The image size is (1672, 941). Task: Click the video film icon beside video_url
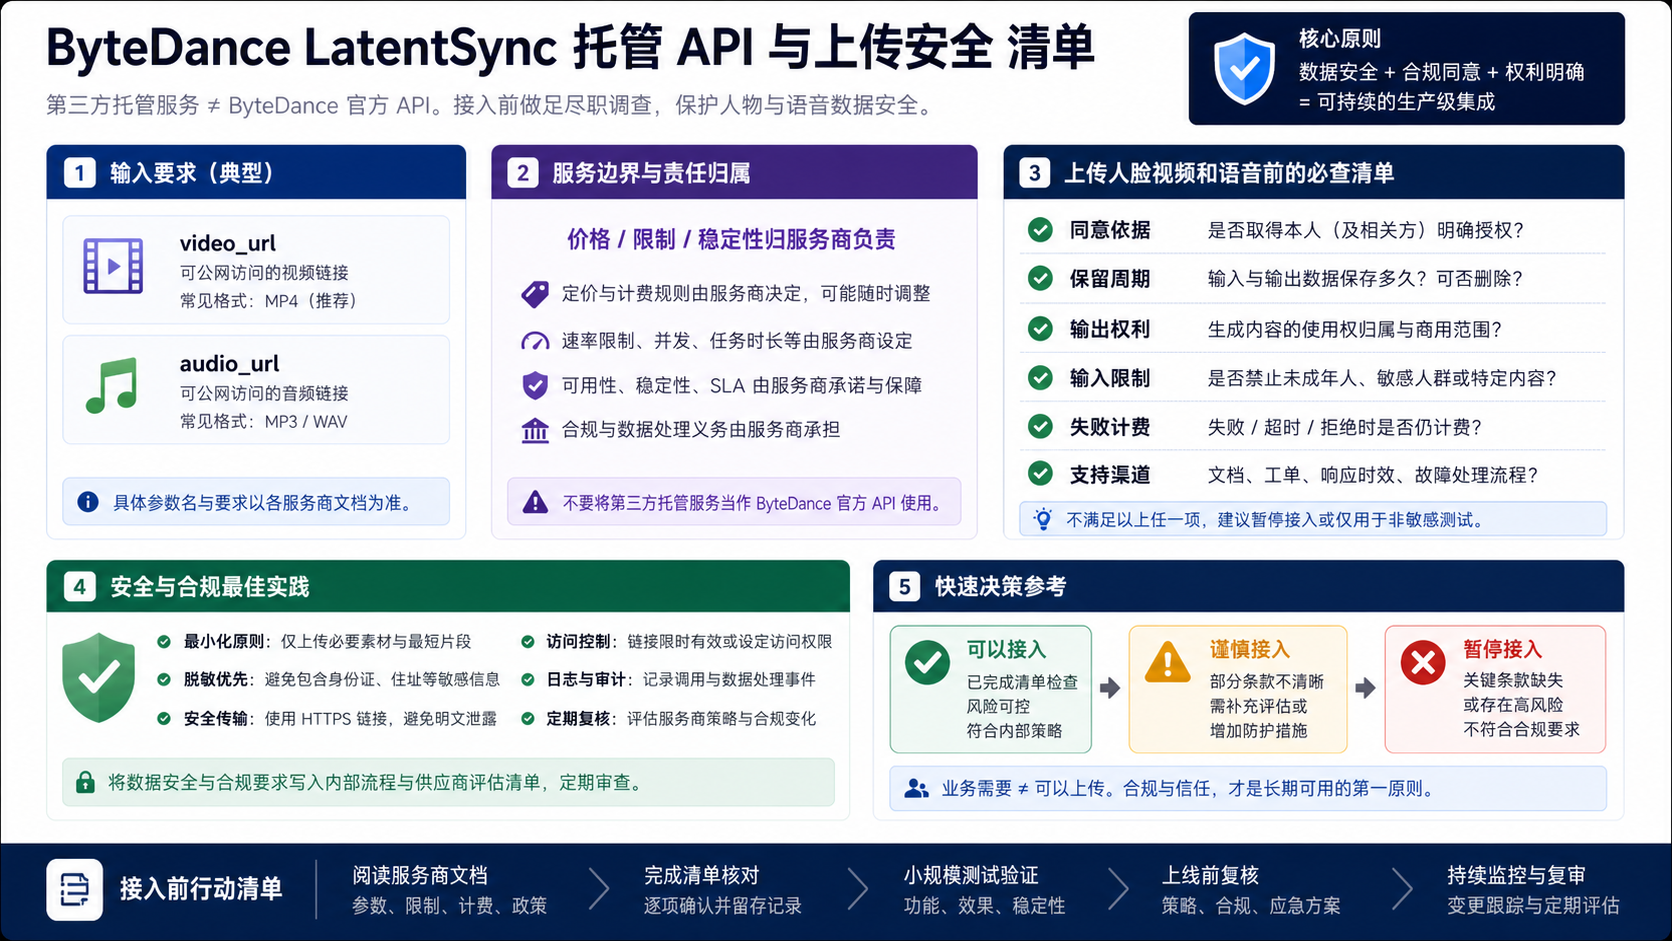pos(113,266)
